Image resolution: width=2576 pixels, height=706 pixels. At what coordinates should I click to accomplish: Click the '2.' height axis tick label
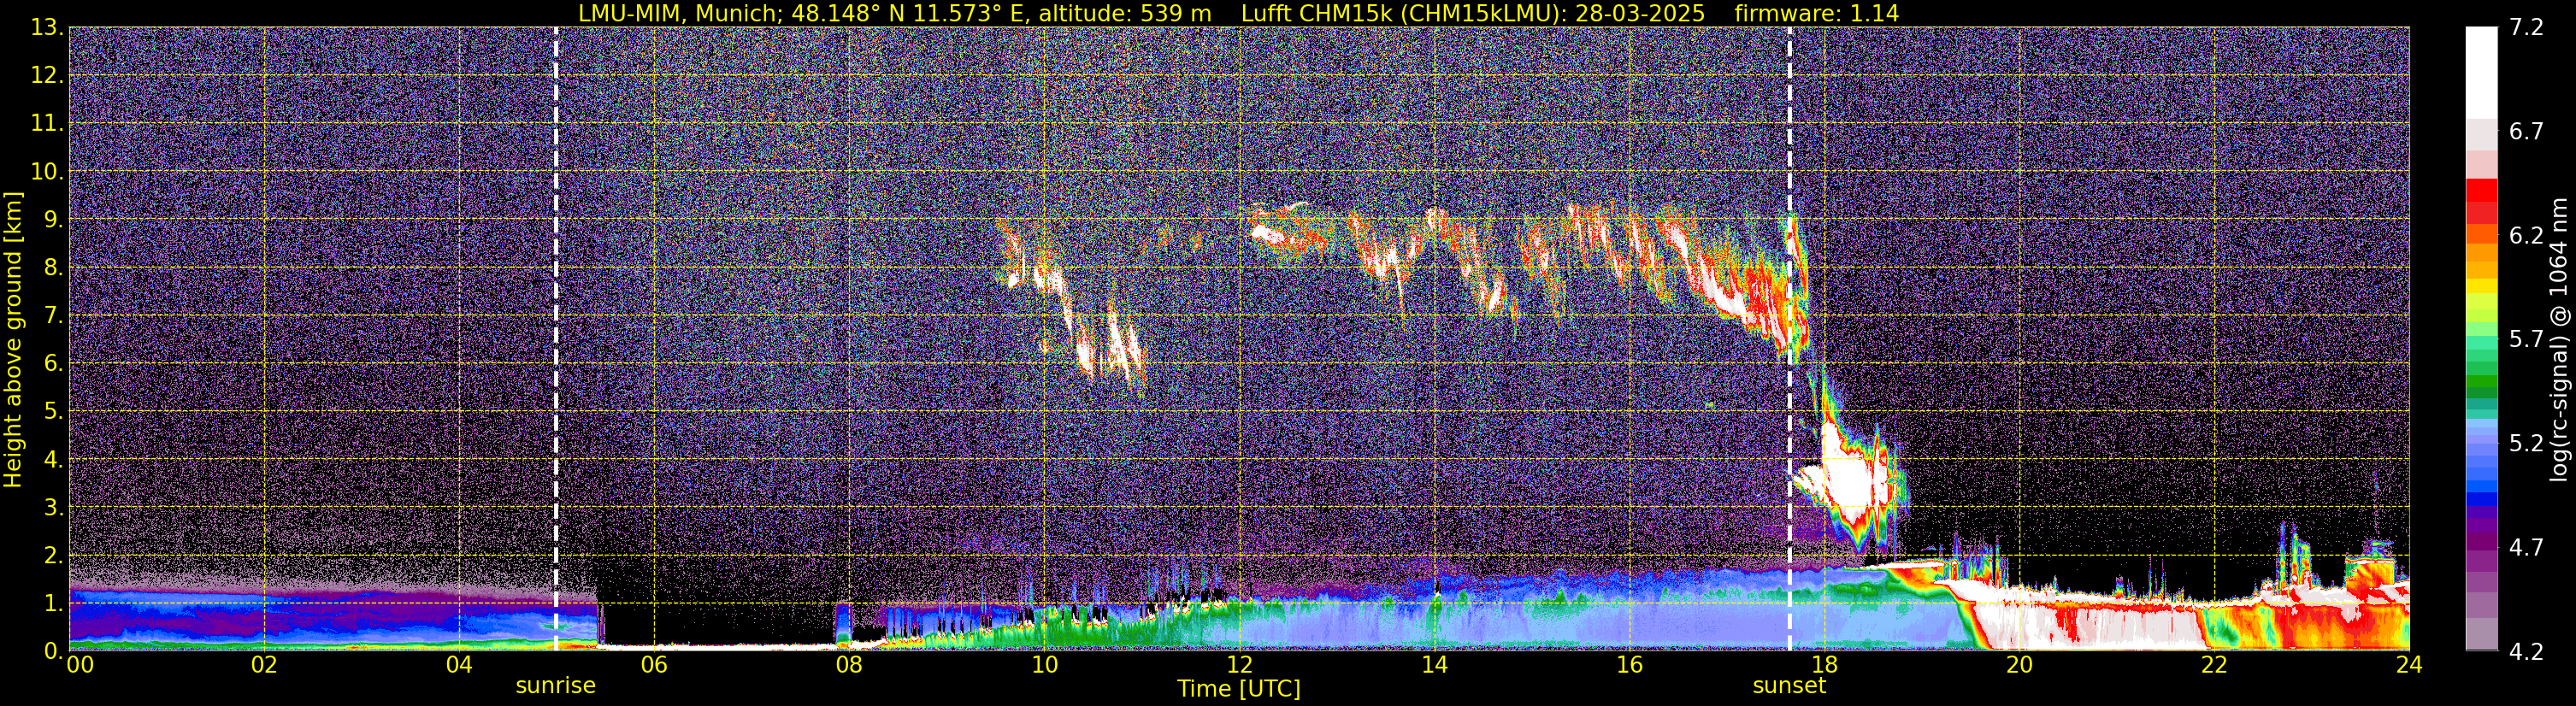[54, 556]
